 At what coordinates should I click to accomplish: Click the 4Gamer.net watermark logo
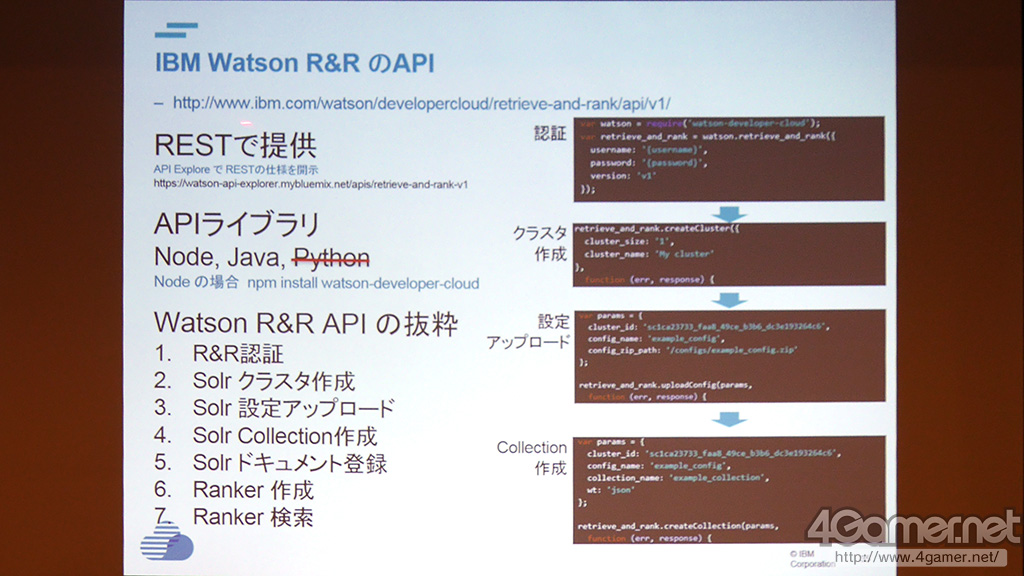click(x=913, y=528)
